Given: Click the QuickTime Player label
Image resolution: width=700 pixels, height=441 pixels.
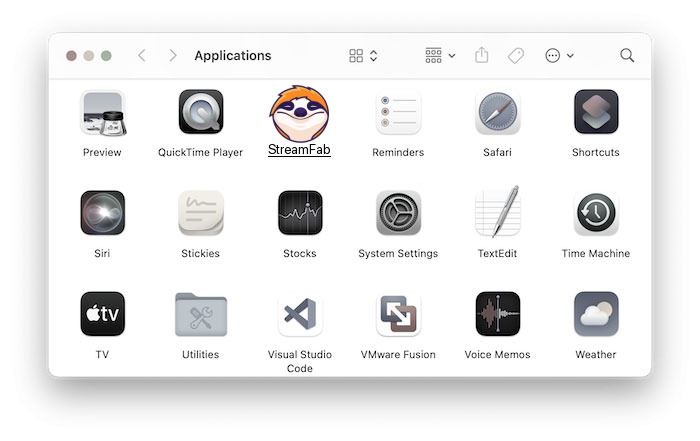Looking at the screenshot, I should [x=200, y=152].
